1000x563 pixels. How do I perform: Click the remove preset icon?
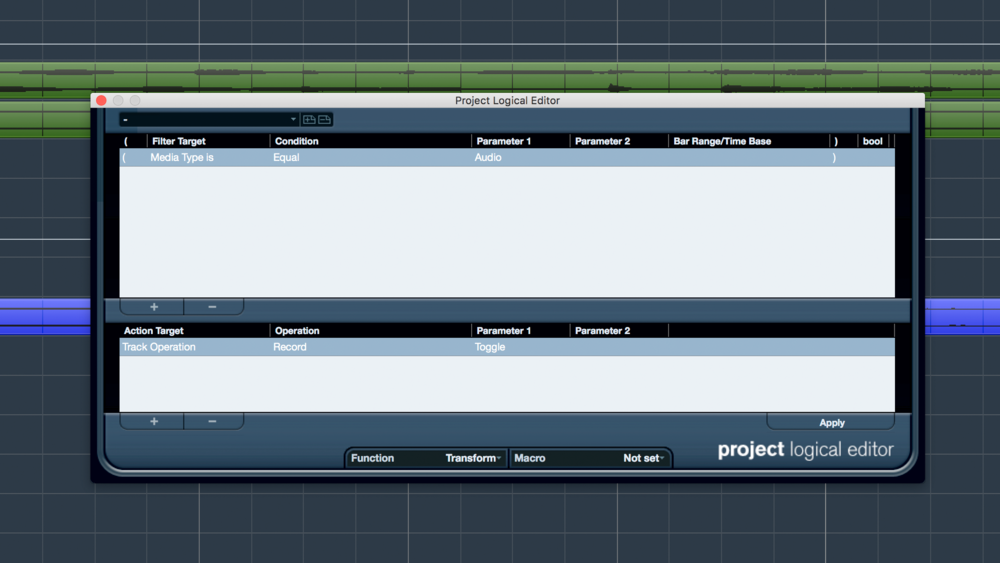325,120
